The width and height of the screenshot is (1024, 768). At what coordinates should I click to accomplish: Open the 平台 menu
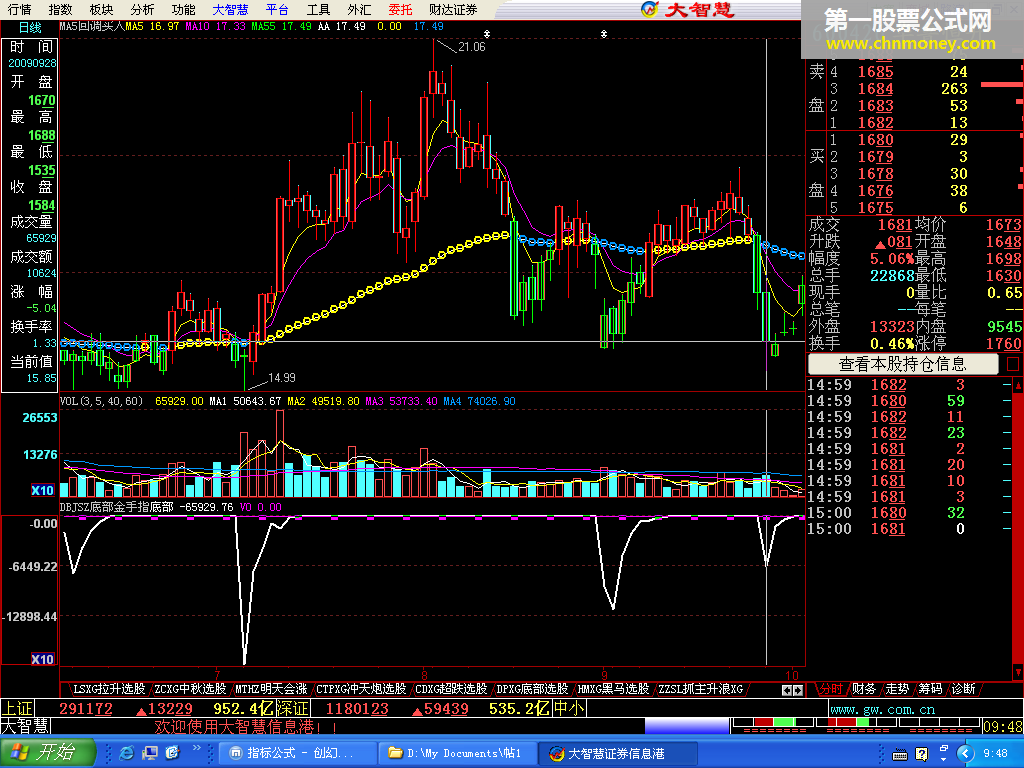[x=278, y=10]
